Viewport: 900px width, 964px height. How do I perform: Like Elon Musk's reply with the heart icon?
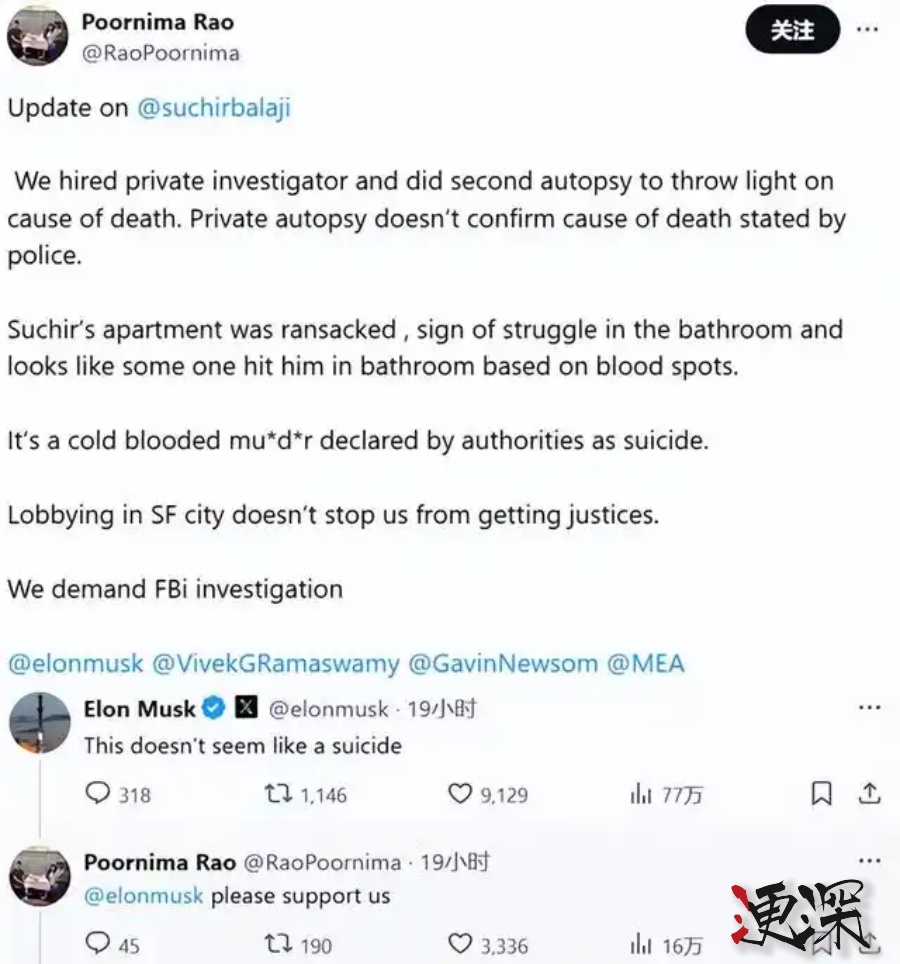point(459,795)
